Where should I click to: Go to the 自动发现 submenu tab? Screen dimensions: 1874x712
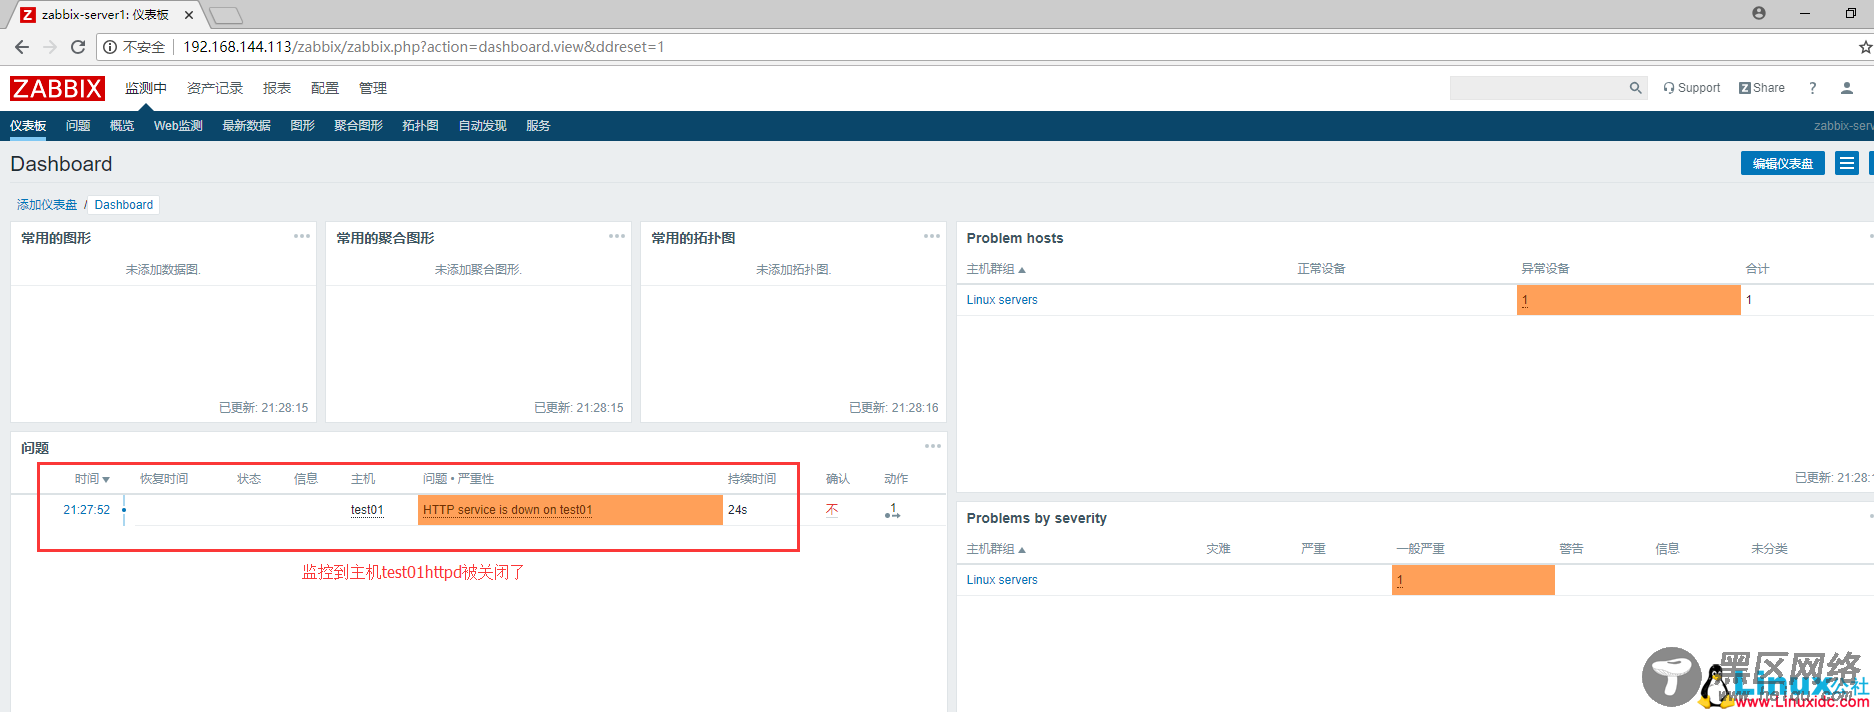(483, 126)
